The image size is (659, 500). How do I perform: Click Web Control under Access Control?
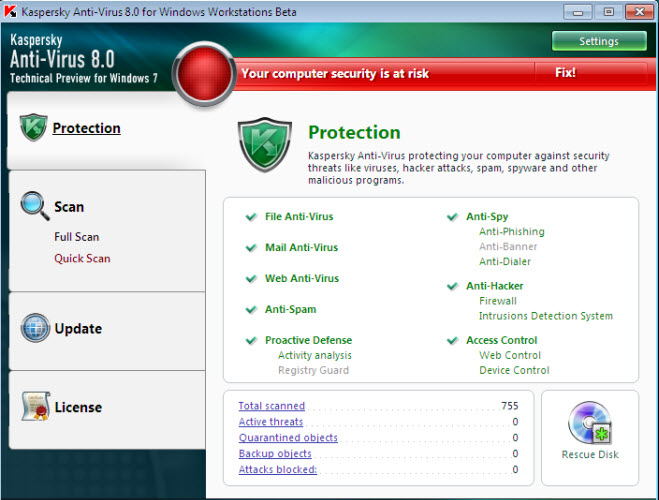tap(510, 355)
